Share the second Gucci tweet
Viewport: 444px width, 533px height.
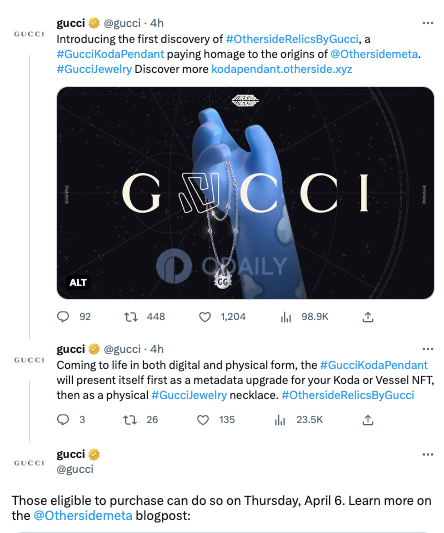(x=368, y=420)
